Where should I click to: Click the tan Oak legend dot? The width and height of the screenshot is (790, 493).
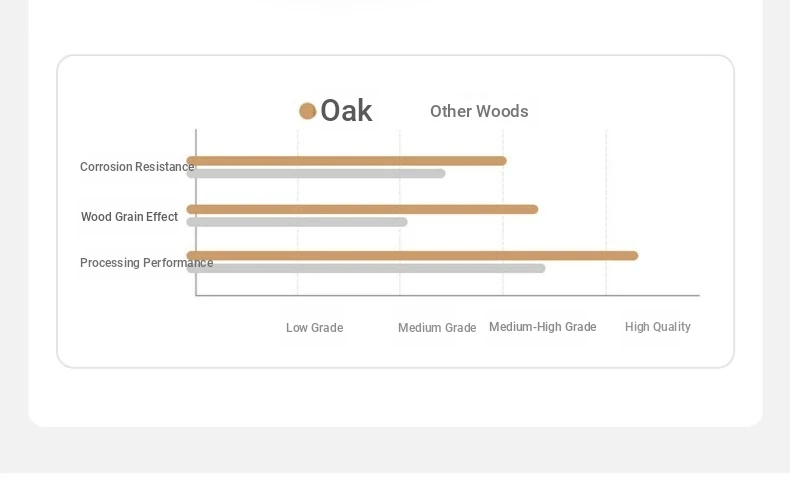(307, 111)
